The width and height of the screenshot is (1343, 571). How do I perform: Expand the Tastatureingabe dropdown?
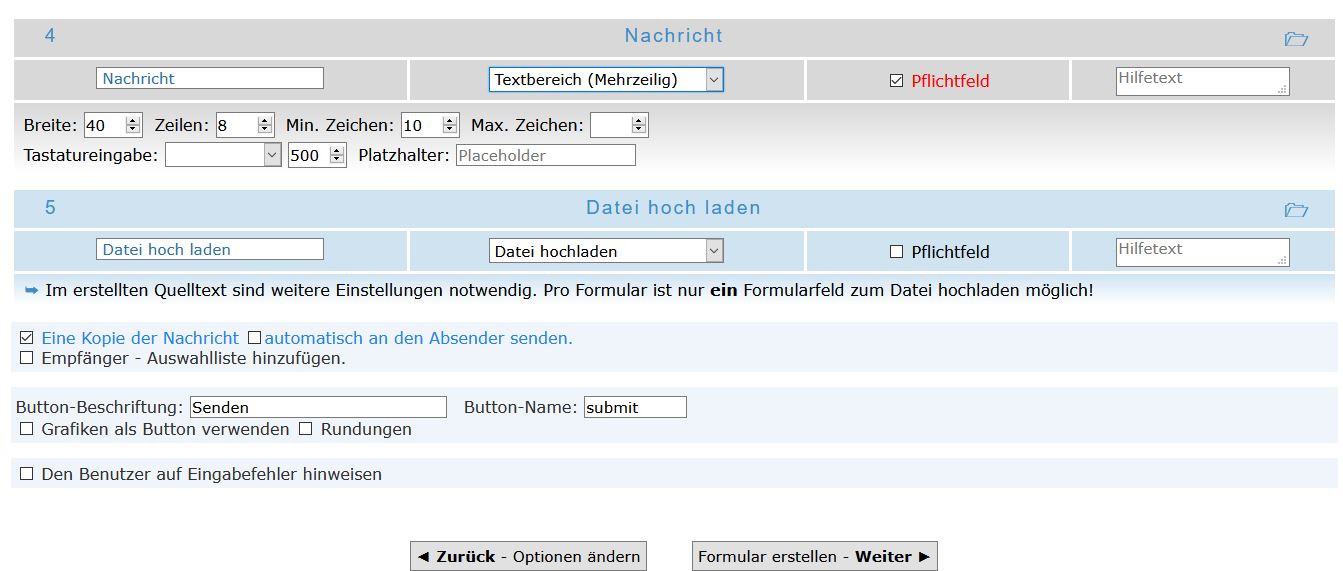[223, 155]
